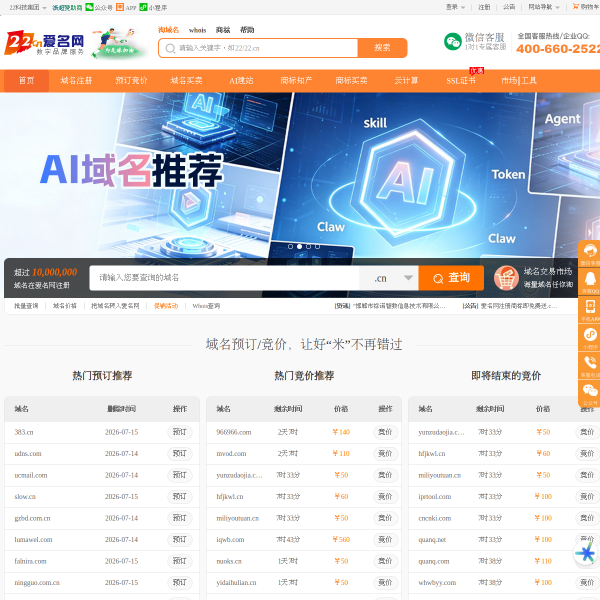Click the orange 促销活动 link
The width and height of the screenshot is (600, 600).
166,306
